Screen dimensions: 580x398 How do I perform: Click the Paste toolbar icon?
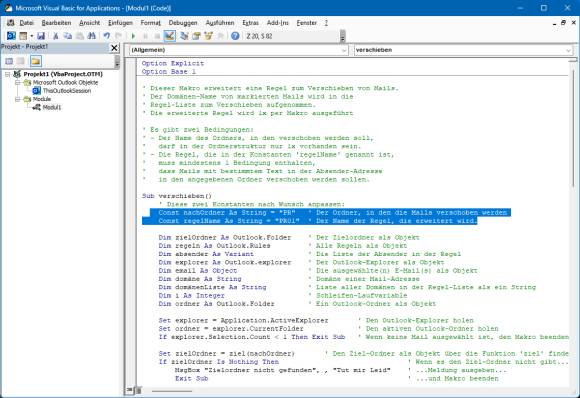pos(80,36)
